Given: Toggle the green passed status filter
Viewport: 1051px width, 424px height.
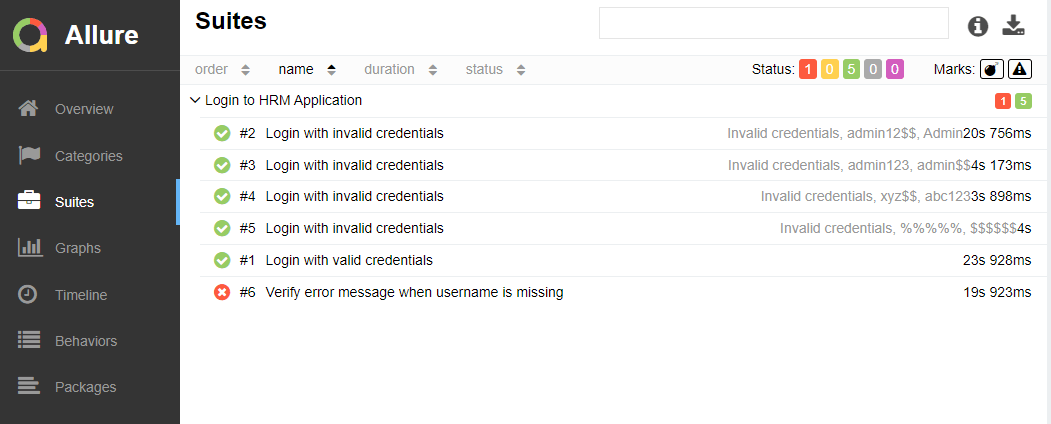Looking at the screenshot, I should pyautogui.click(x=851, y=69).
